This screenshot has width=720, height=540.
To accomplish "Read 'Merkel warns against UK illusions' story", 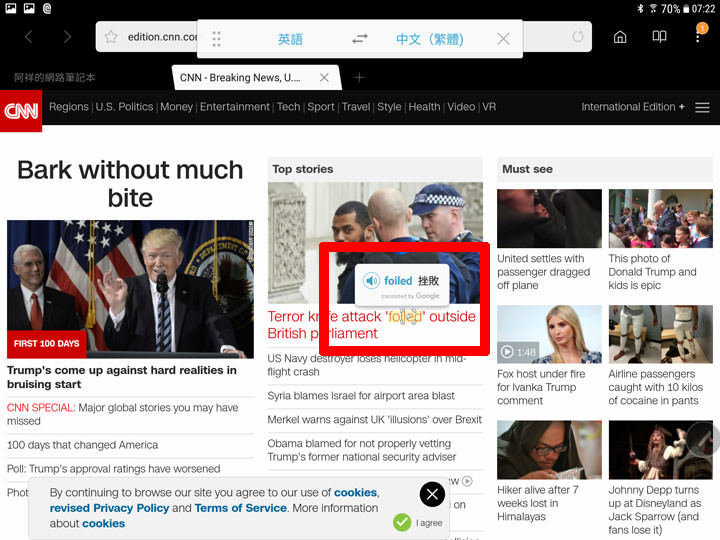I will (374, 420).
